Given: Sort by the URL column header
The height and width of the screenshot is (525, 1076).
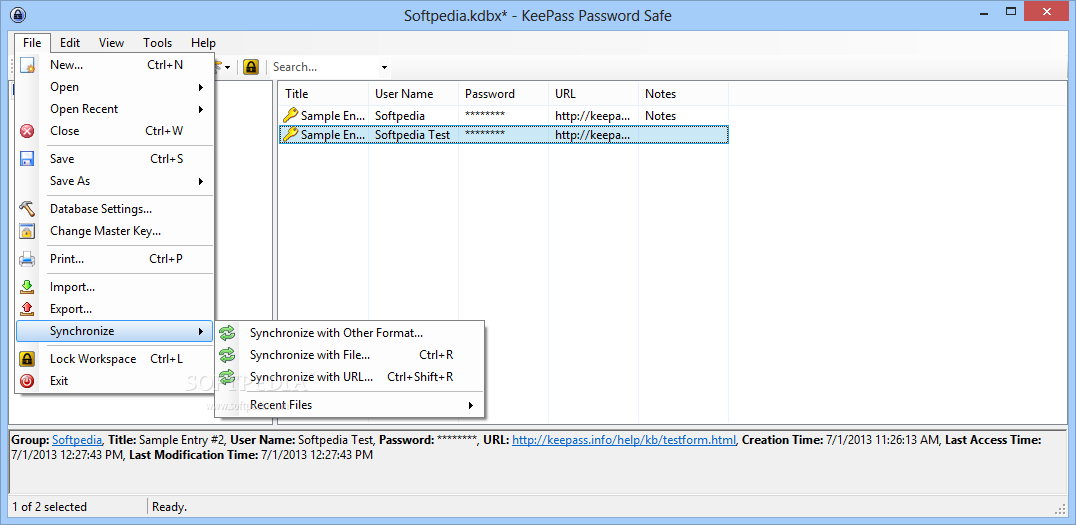Looking at the screenshot, I should (x=594, y=94).
